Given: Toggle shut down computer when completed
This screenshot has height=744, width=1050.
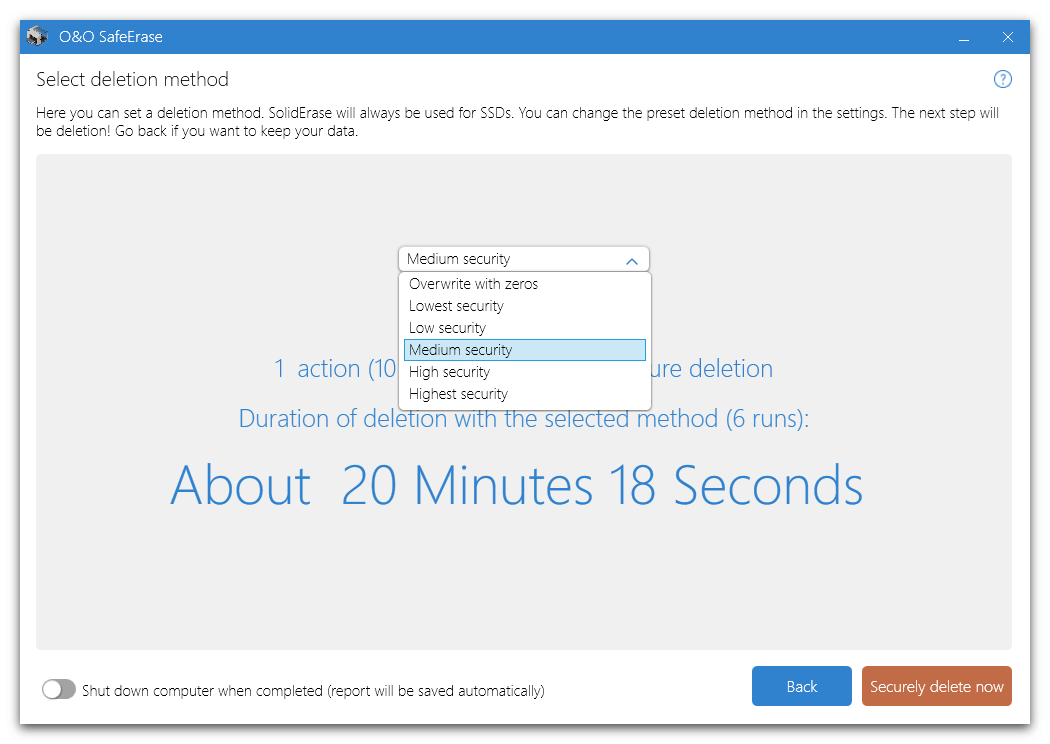Looking at the screenshot, I should [x=59, y=689].
